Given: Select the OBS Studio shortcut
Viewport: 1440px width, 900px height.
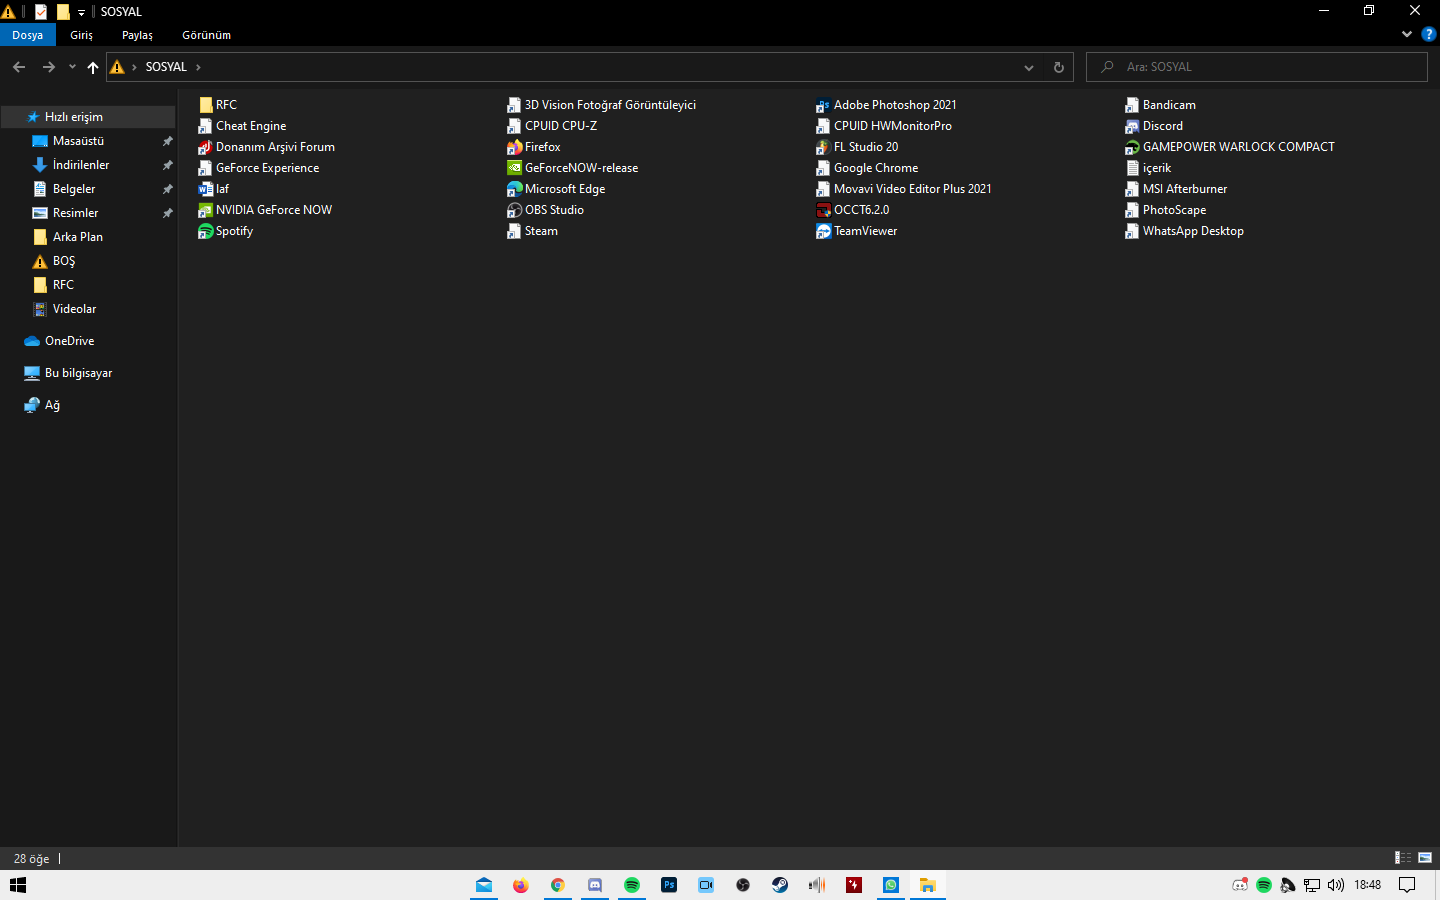Looking at the screenshot, I should click(546, 210).
